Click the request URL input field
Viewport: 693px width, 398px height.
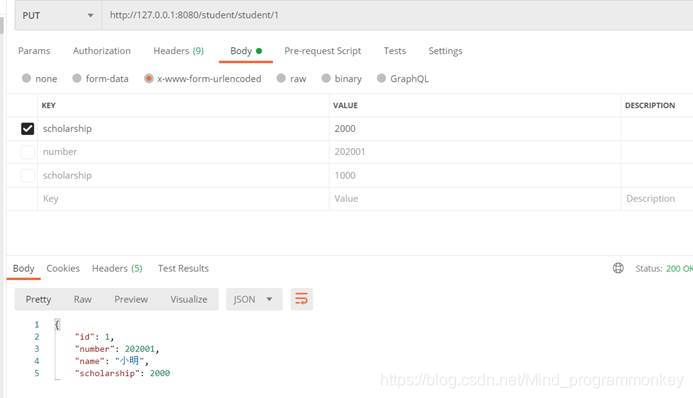click(397, 15)
